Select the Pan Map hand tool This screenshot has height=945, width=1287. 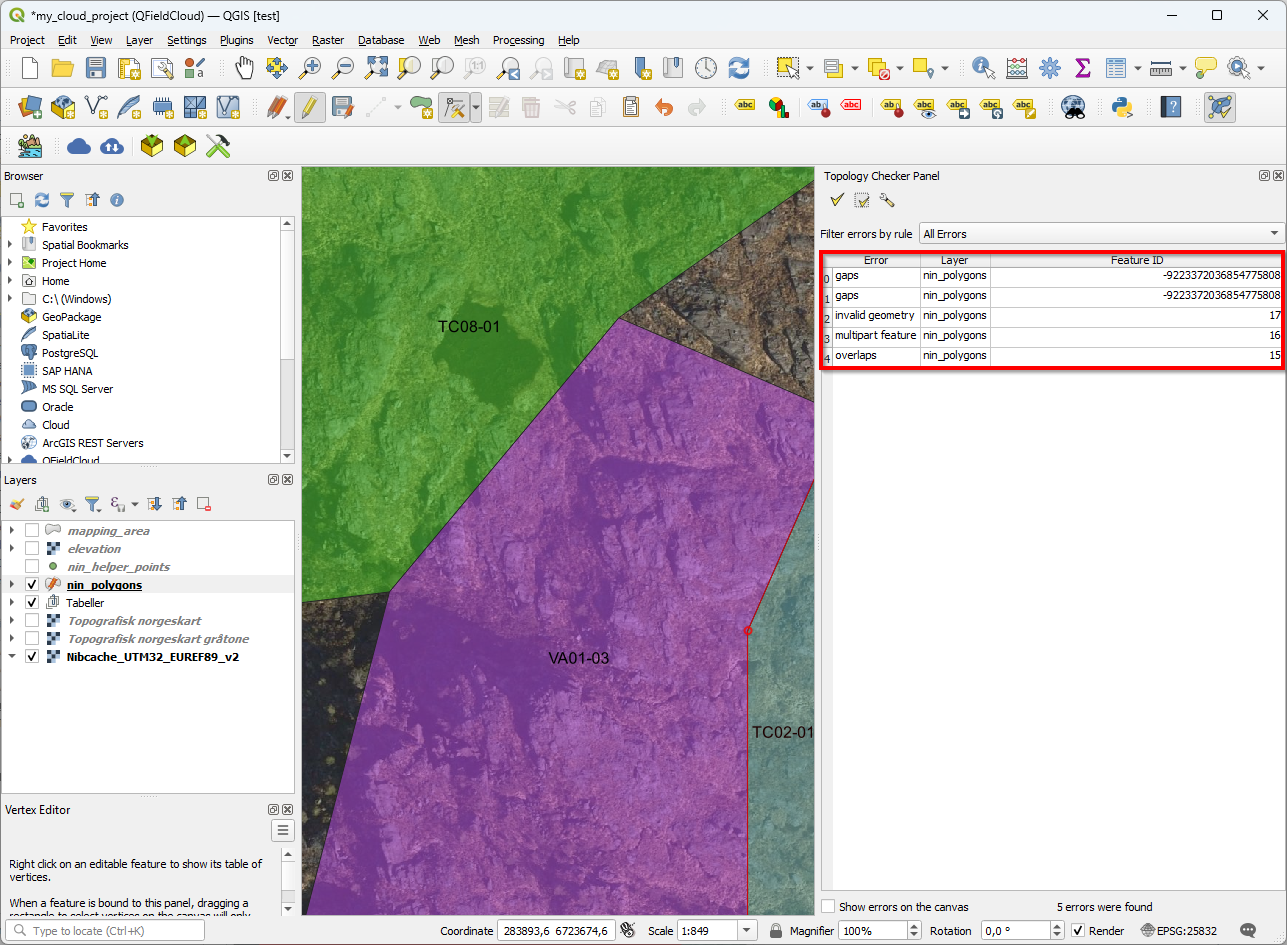(244, 68)
